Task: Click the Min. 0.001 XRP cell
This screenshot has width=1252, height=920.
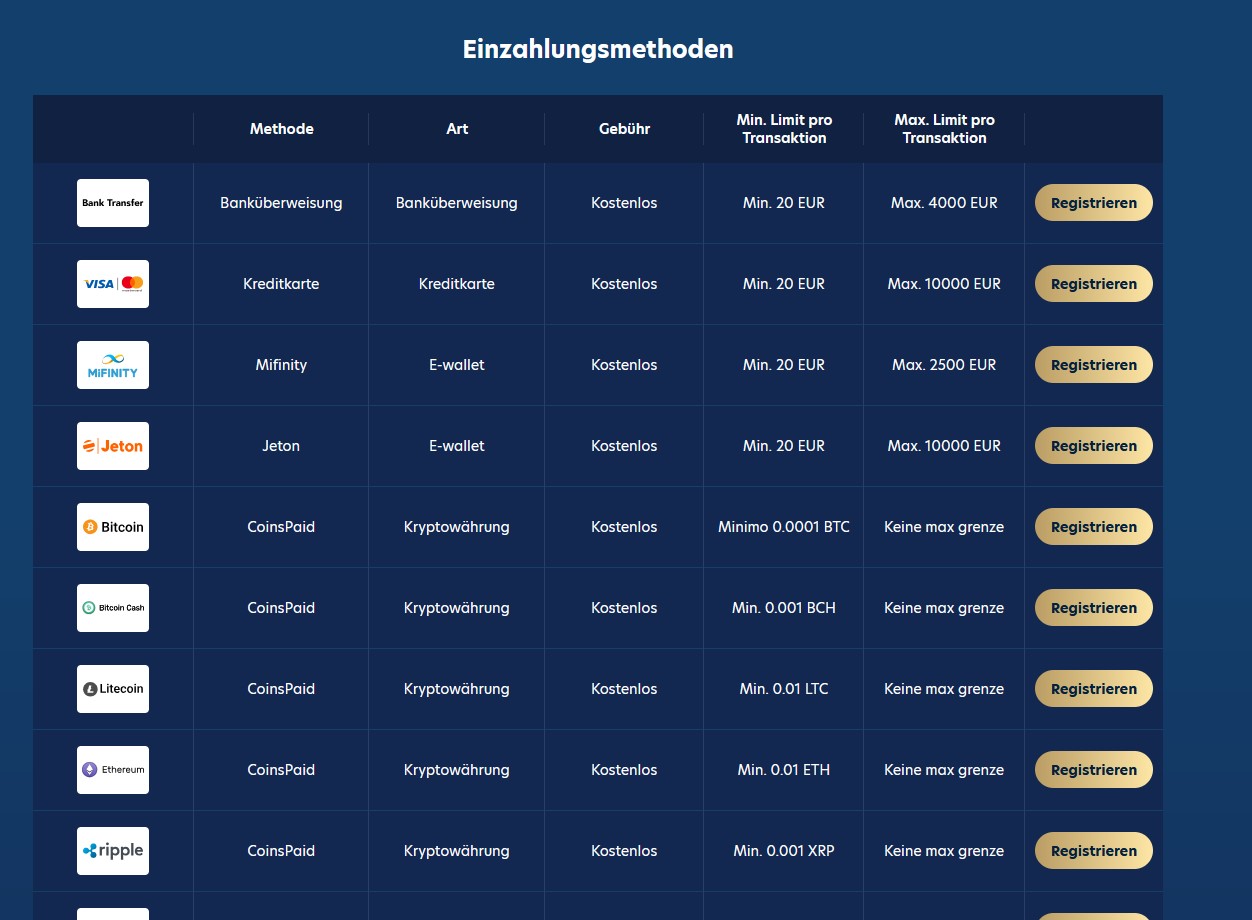Action: pyautogui.click(x=784, y=851)
